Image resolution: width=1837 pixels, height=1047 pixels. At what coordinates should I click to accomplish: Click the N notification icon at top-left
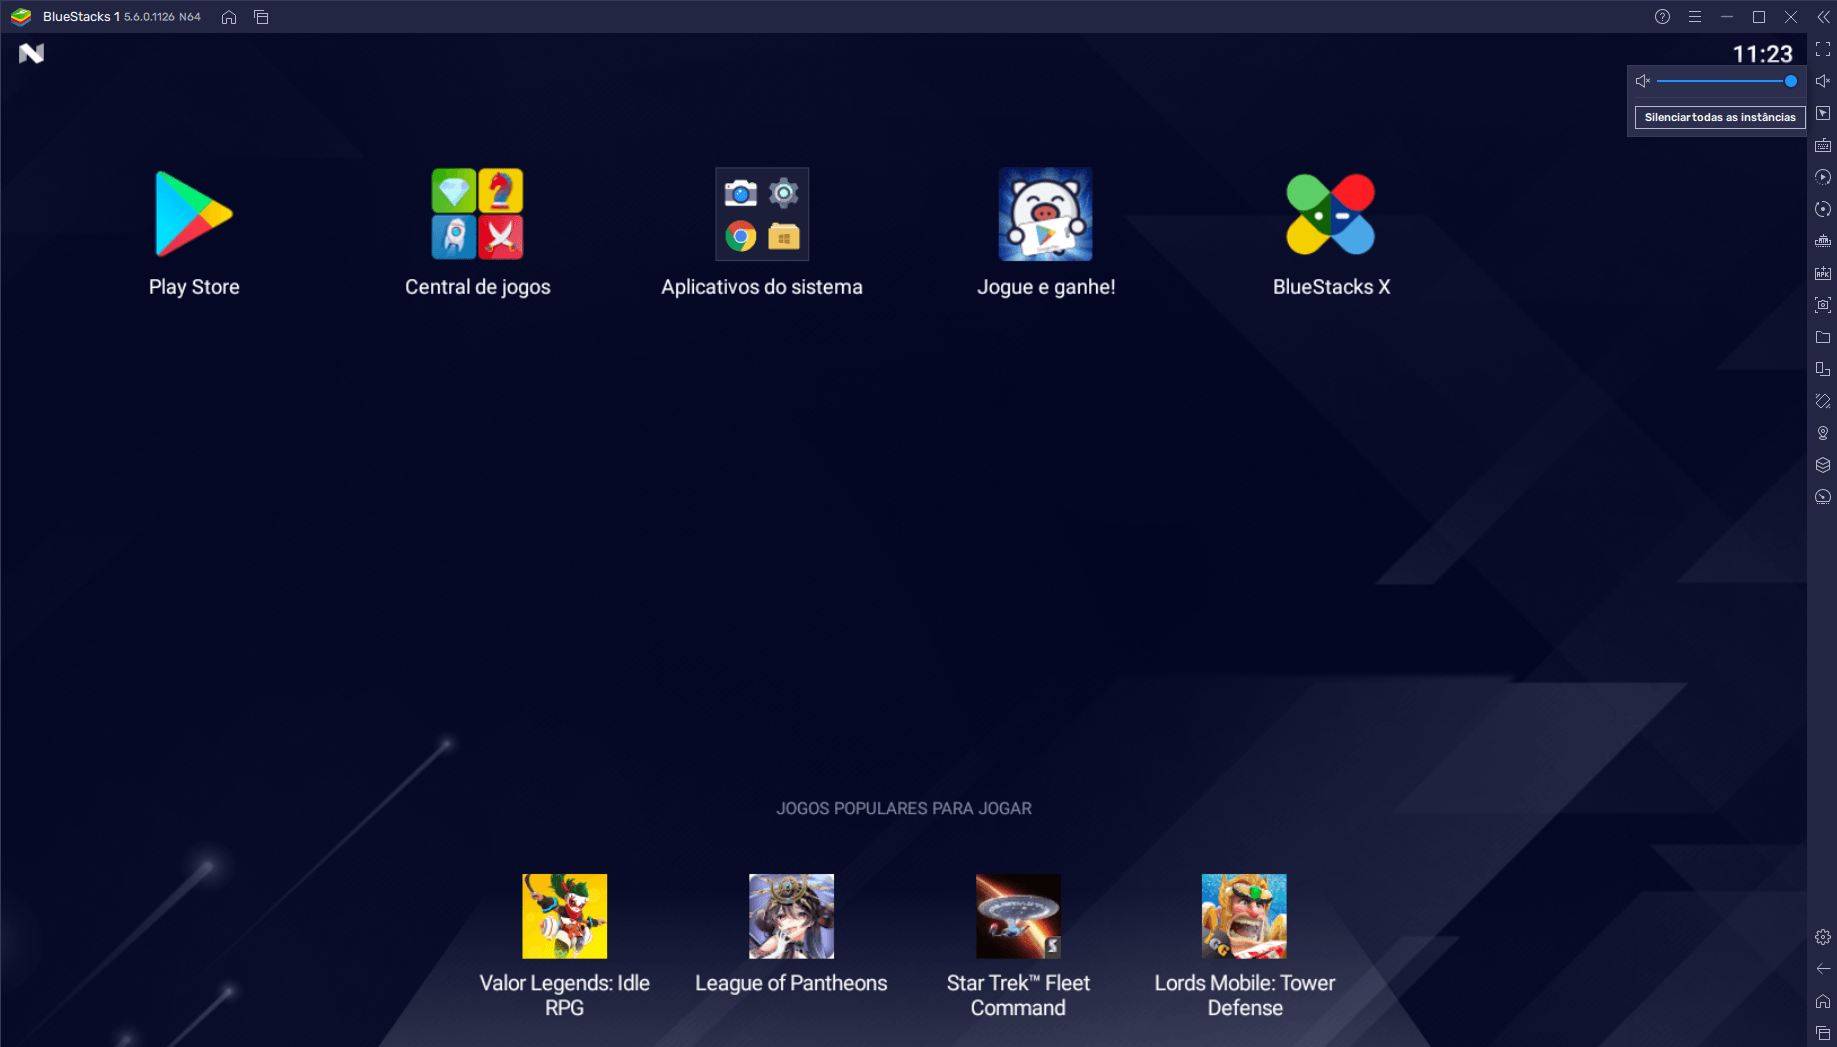click(x=31, y=53)
